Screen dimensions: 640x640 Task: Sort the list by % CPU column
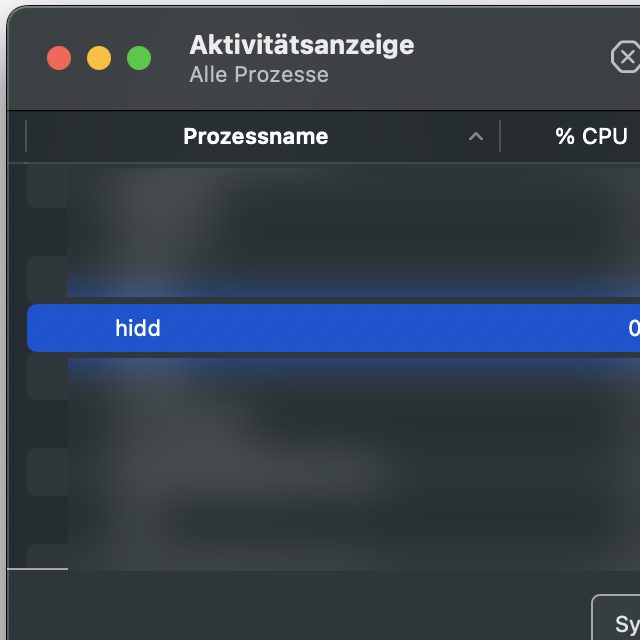pyautogui.click(x=591, y=137)
